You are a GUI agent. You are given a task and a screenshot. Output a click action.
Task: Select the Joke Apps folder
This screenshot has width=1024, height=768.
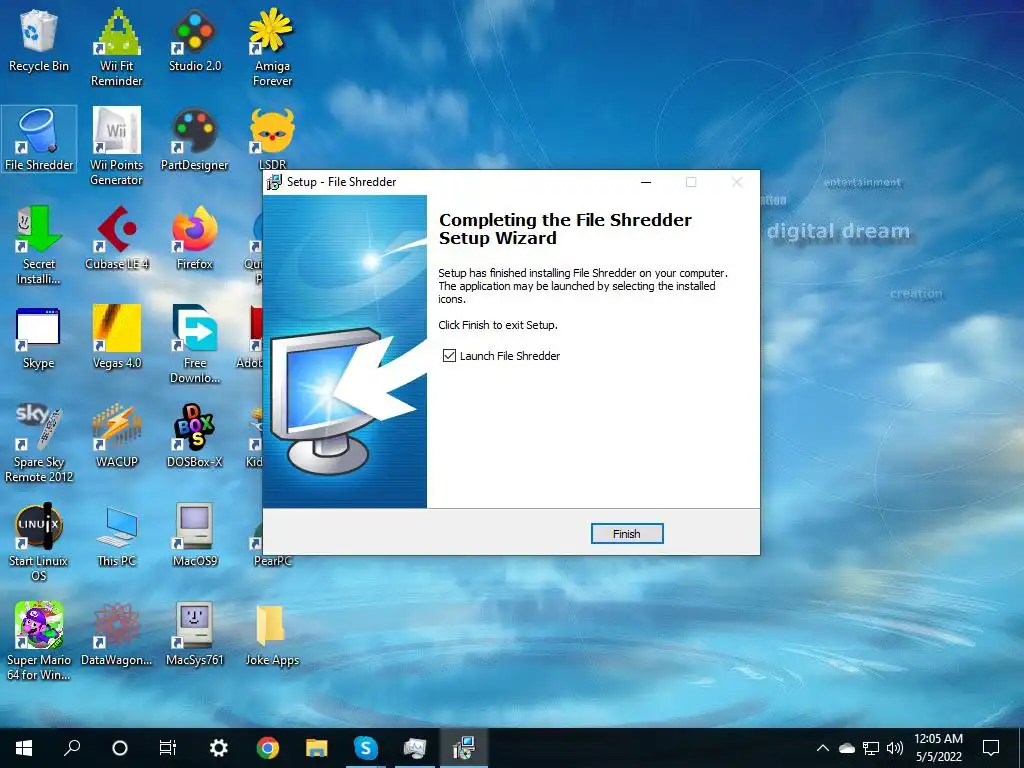(x=272, y=634)
